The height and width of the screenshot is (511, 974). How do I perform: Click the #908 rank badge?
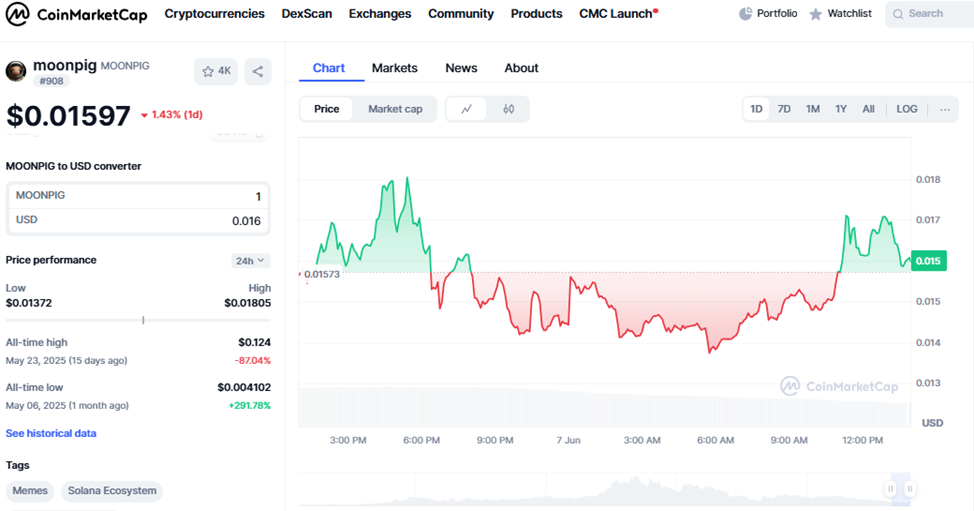(52, 81)
